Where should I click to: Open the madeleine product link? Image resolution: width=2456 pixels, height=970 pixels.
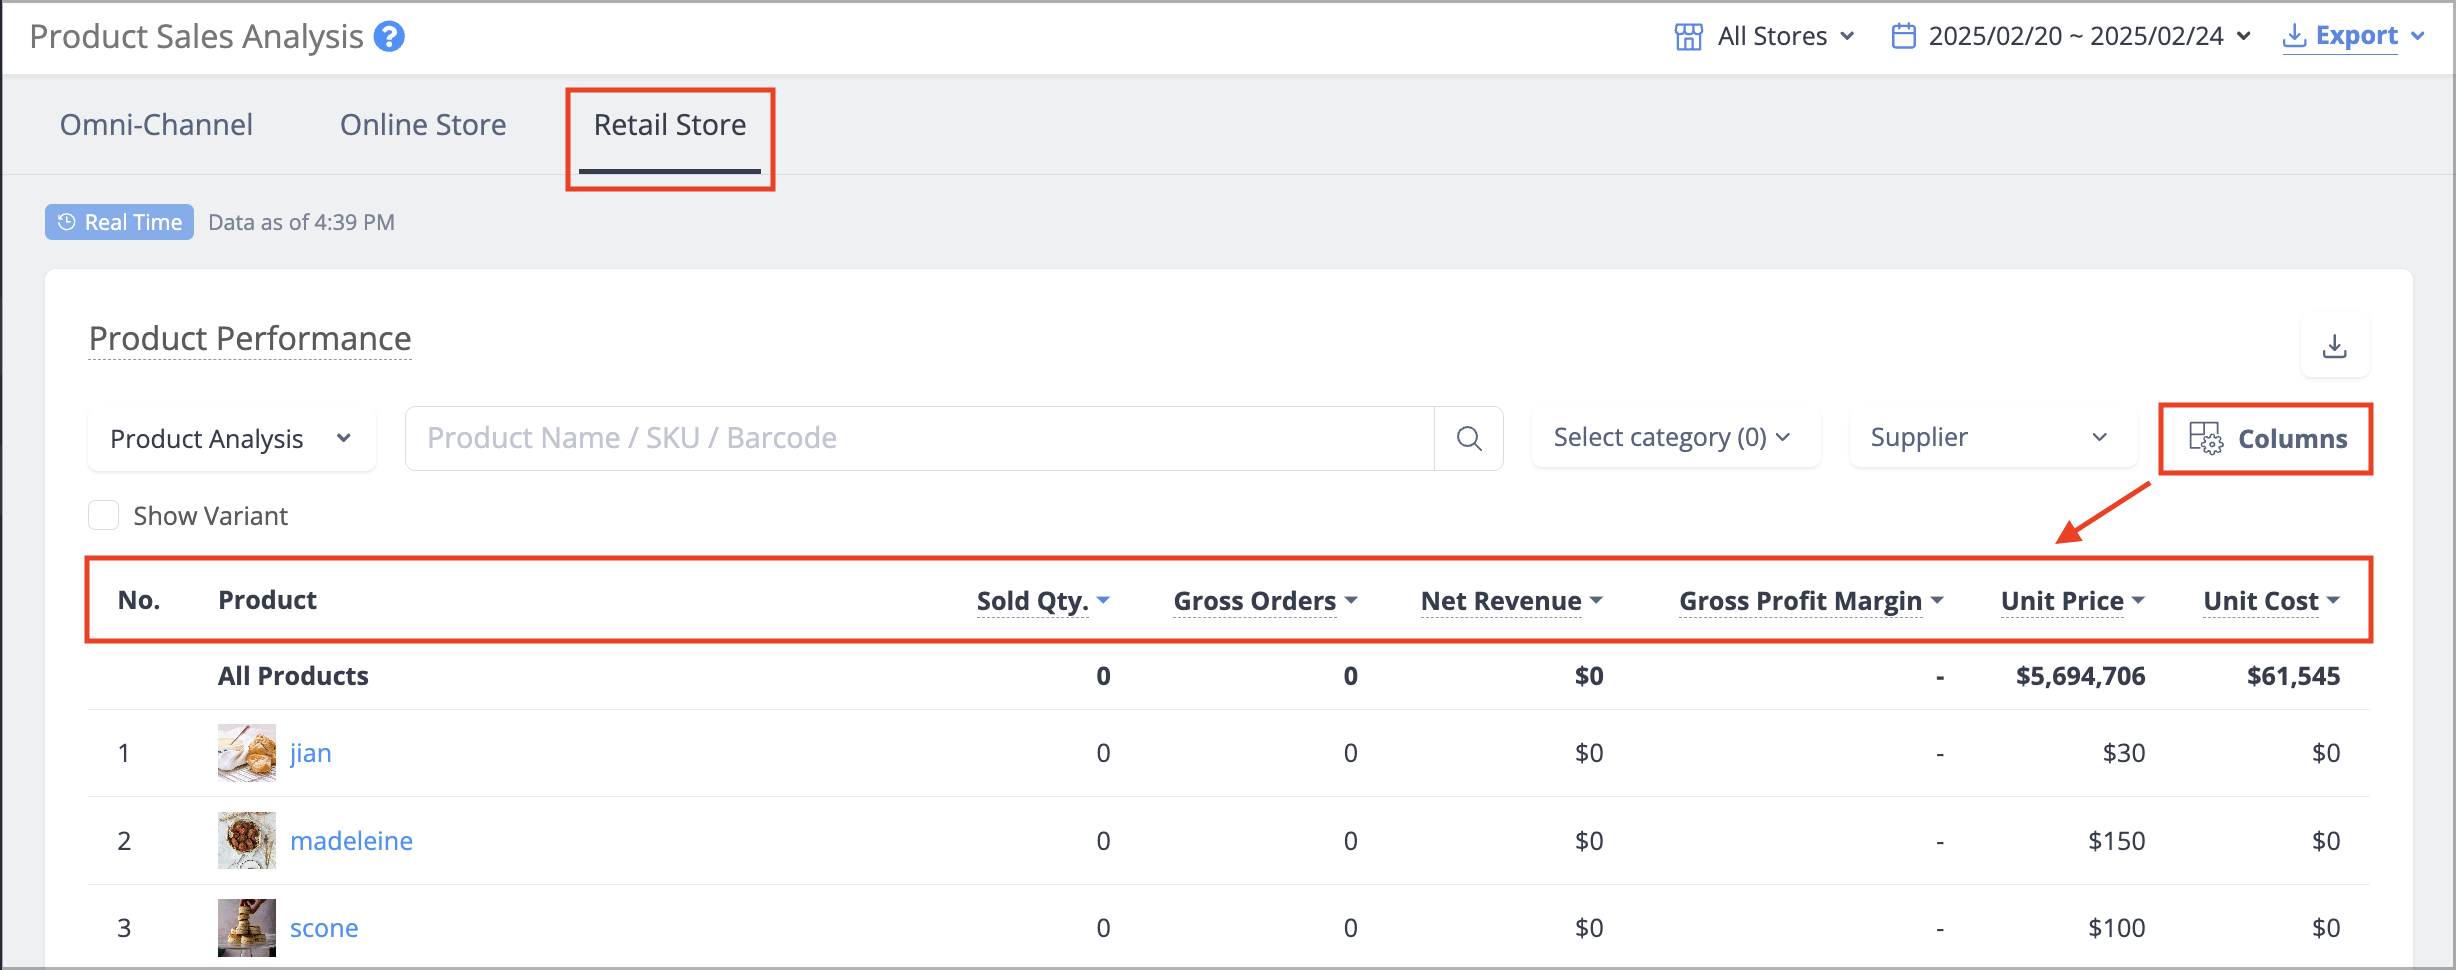pos(351,841)
